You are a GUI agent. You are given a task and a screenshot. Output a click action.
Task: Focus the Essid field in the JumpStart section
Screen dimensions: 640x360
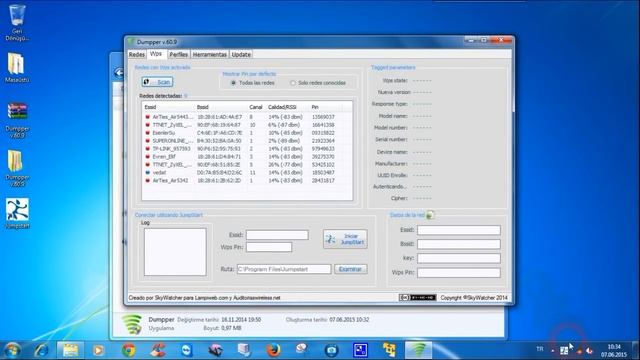[277, 235]
